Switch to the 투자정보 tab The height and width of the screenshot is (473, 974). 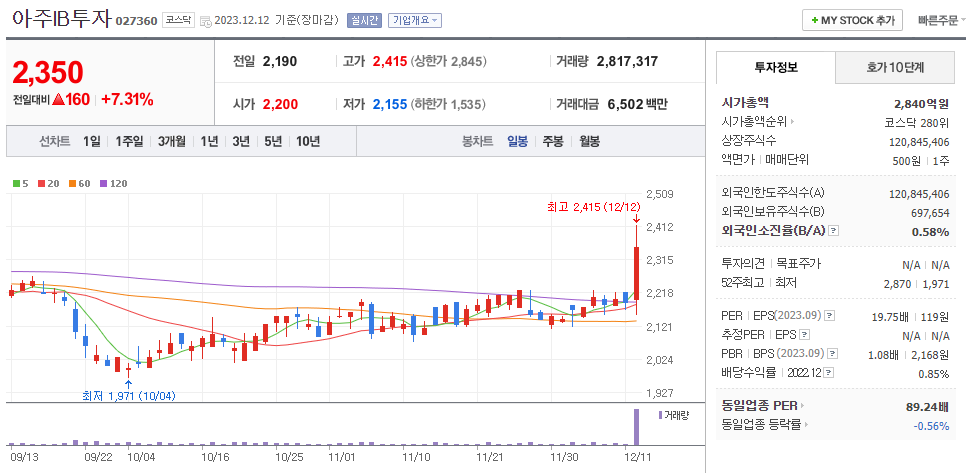pos(776,67)
